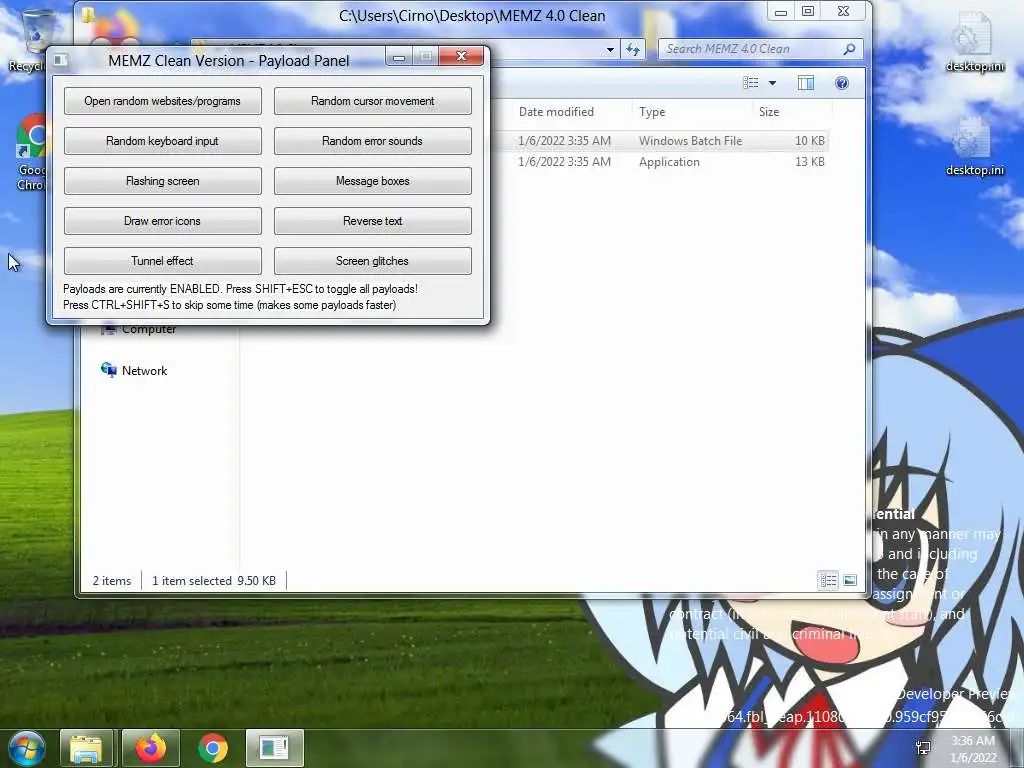The width and height of the screenshot is (1024, 768).
Task: Minimize the MEMZ Payload Panel window
Action: pos(399,57)
